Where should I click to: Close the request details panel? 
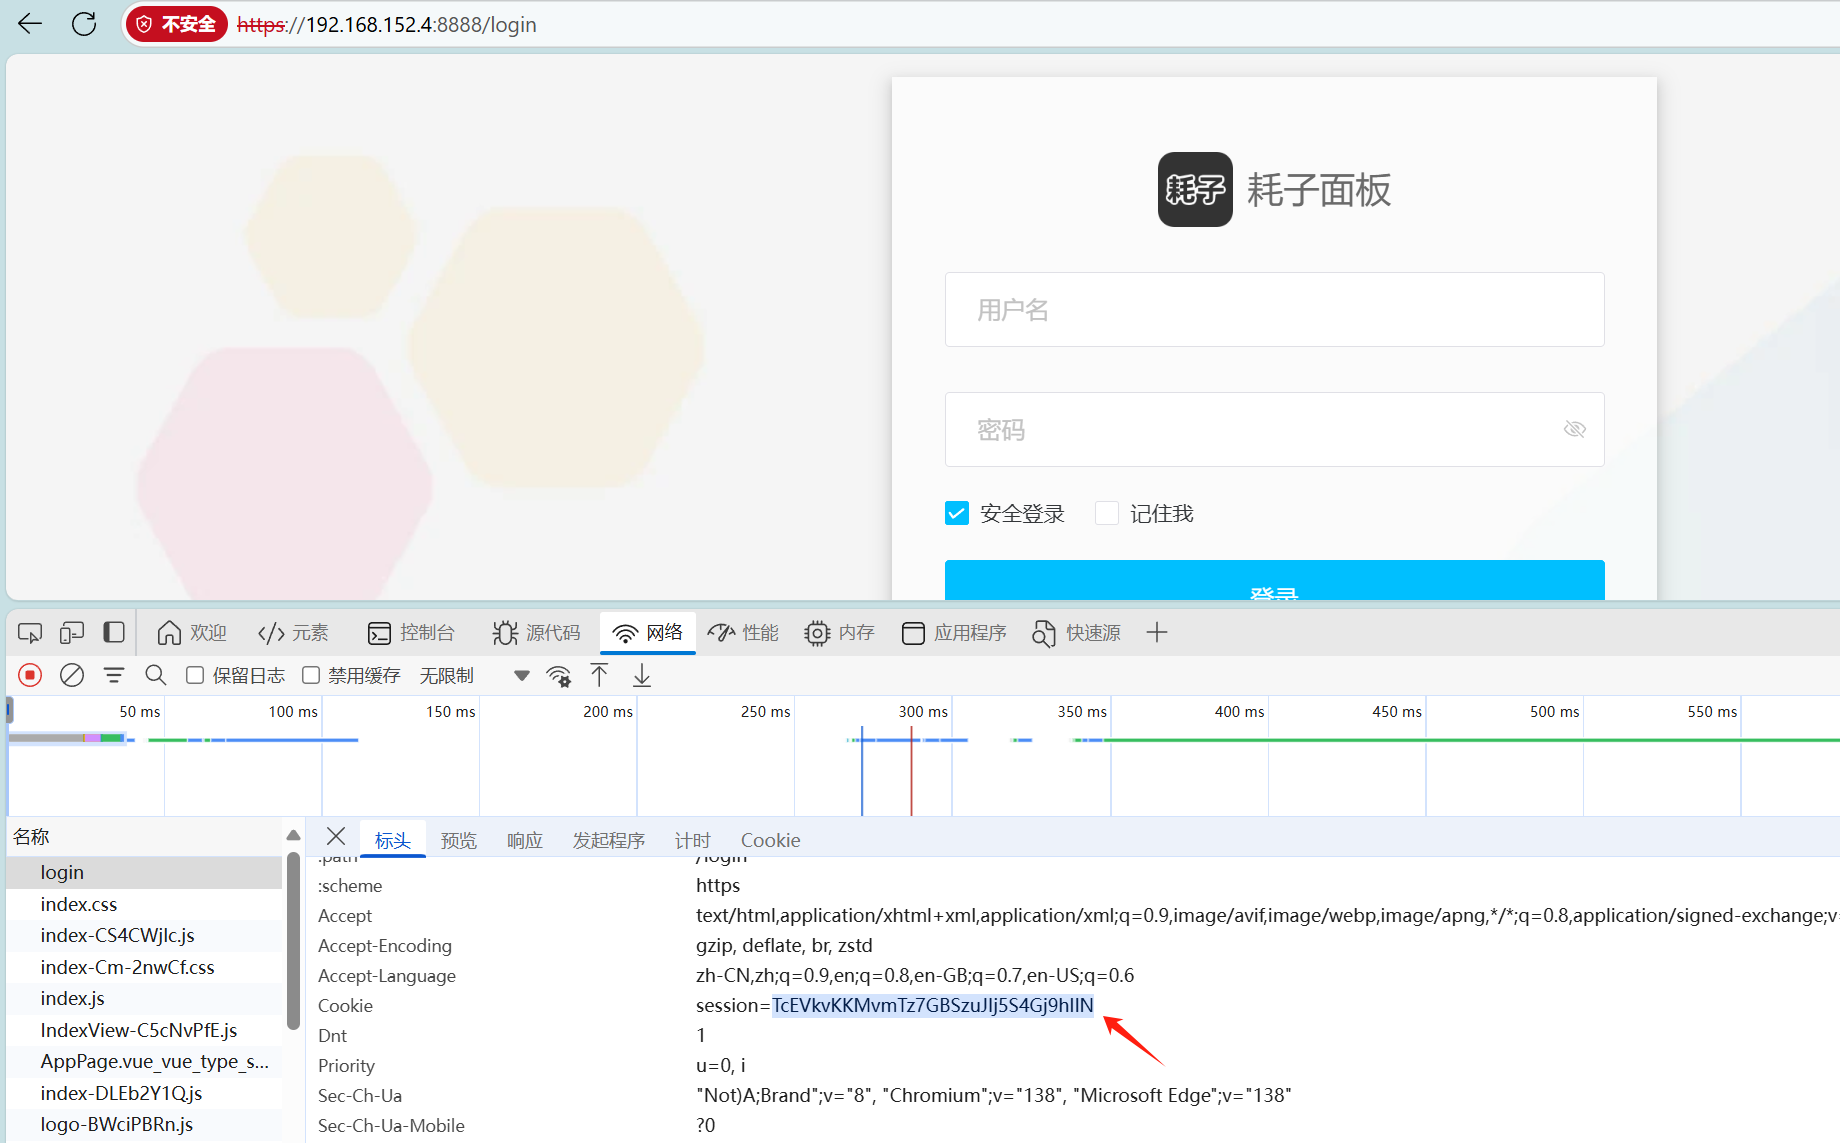pos(336,837)
